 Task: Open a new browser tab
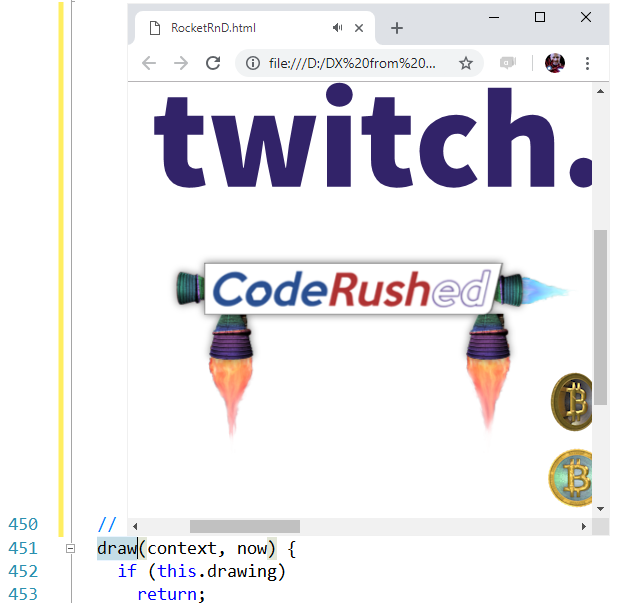pos(397,28)
